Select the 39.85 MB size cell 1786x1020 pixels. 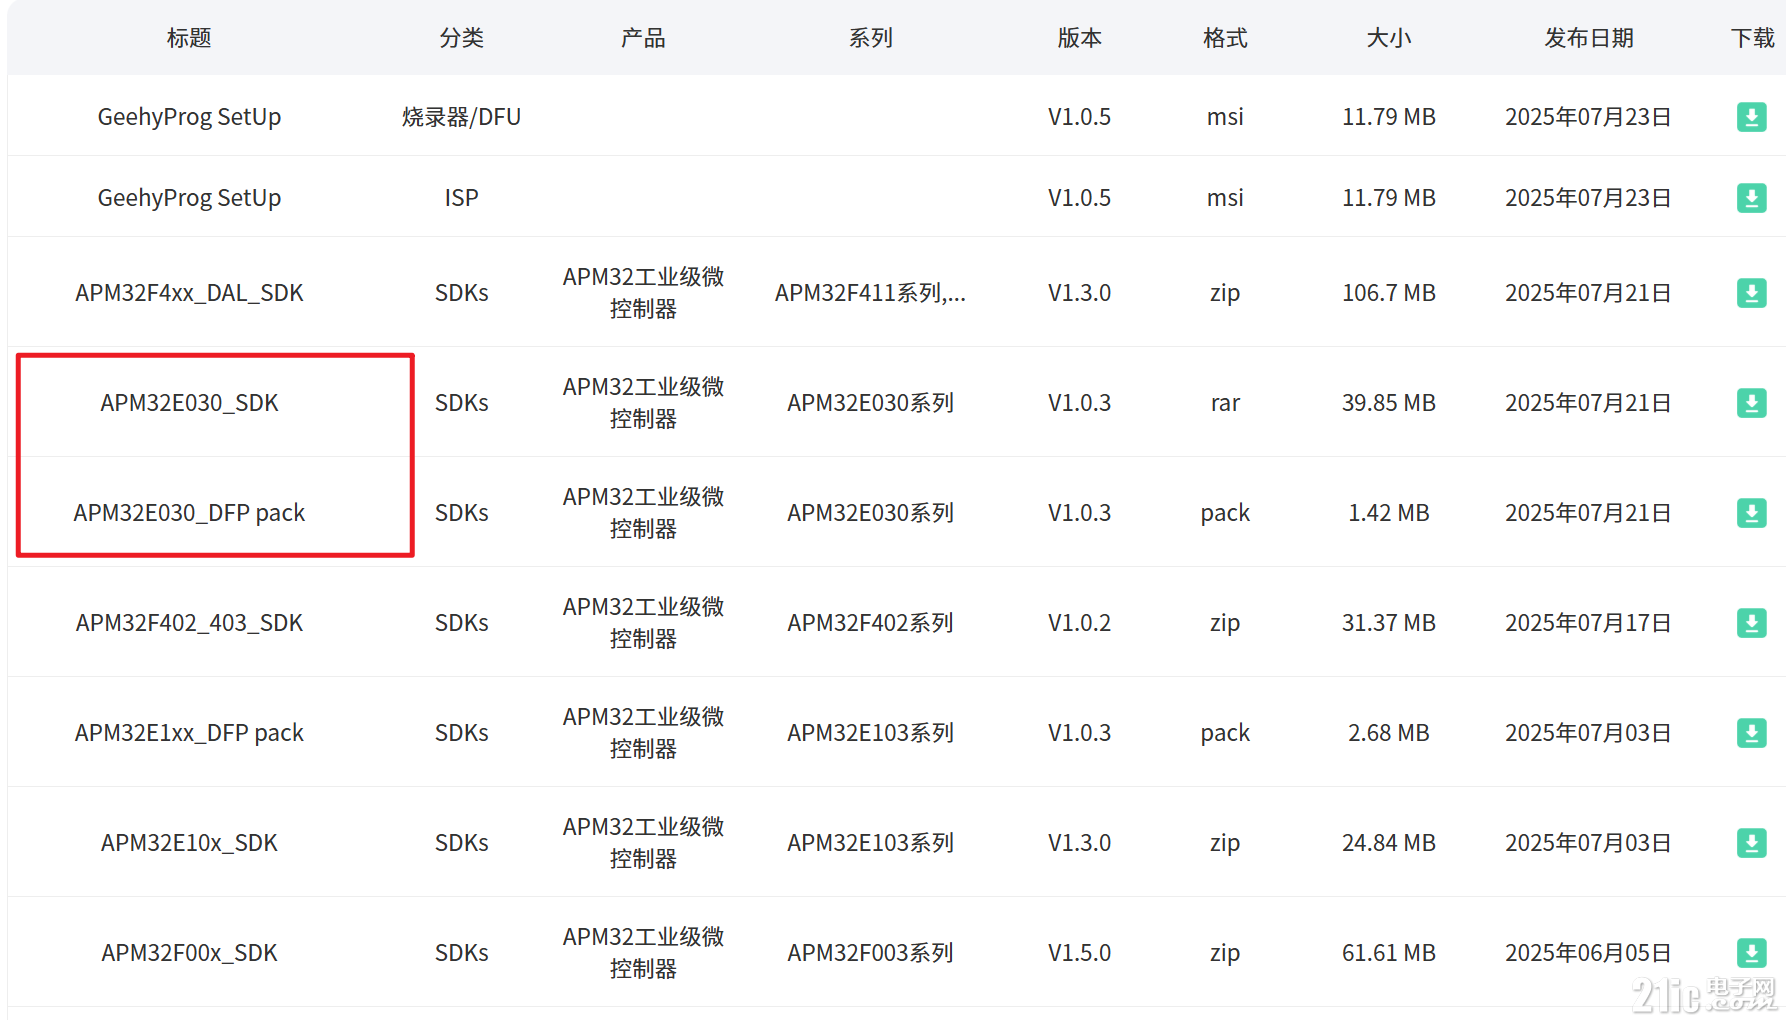point(1389,403)
